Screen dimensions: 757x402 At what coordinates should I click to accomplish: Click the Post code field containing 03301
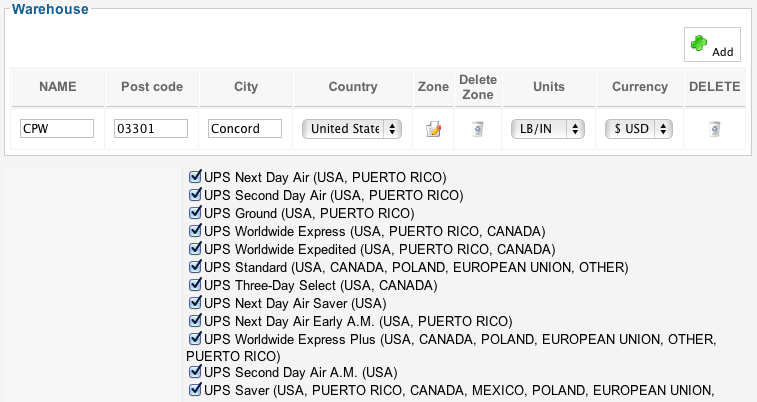pyautogui.click(x=151, y=129)
